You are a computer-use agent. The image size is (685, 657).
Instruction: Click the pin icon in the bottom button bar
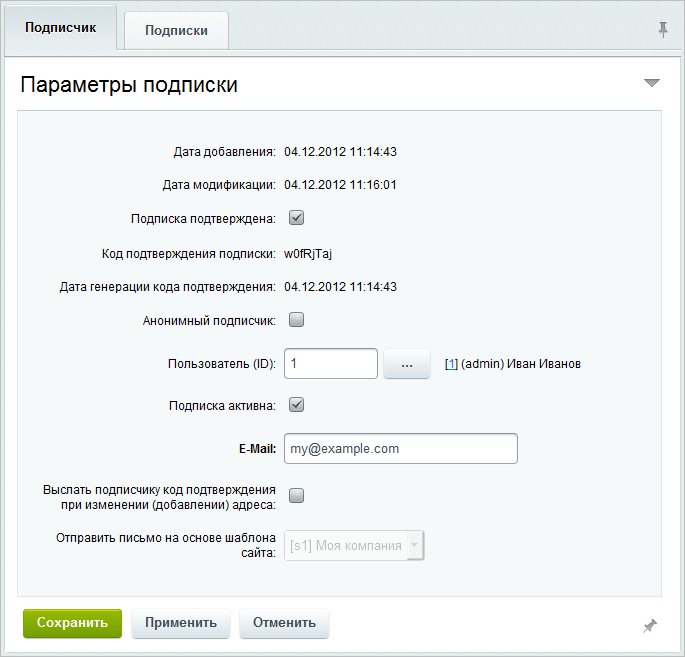pos(650,625)
